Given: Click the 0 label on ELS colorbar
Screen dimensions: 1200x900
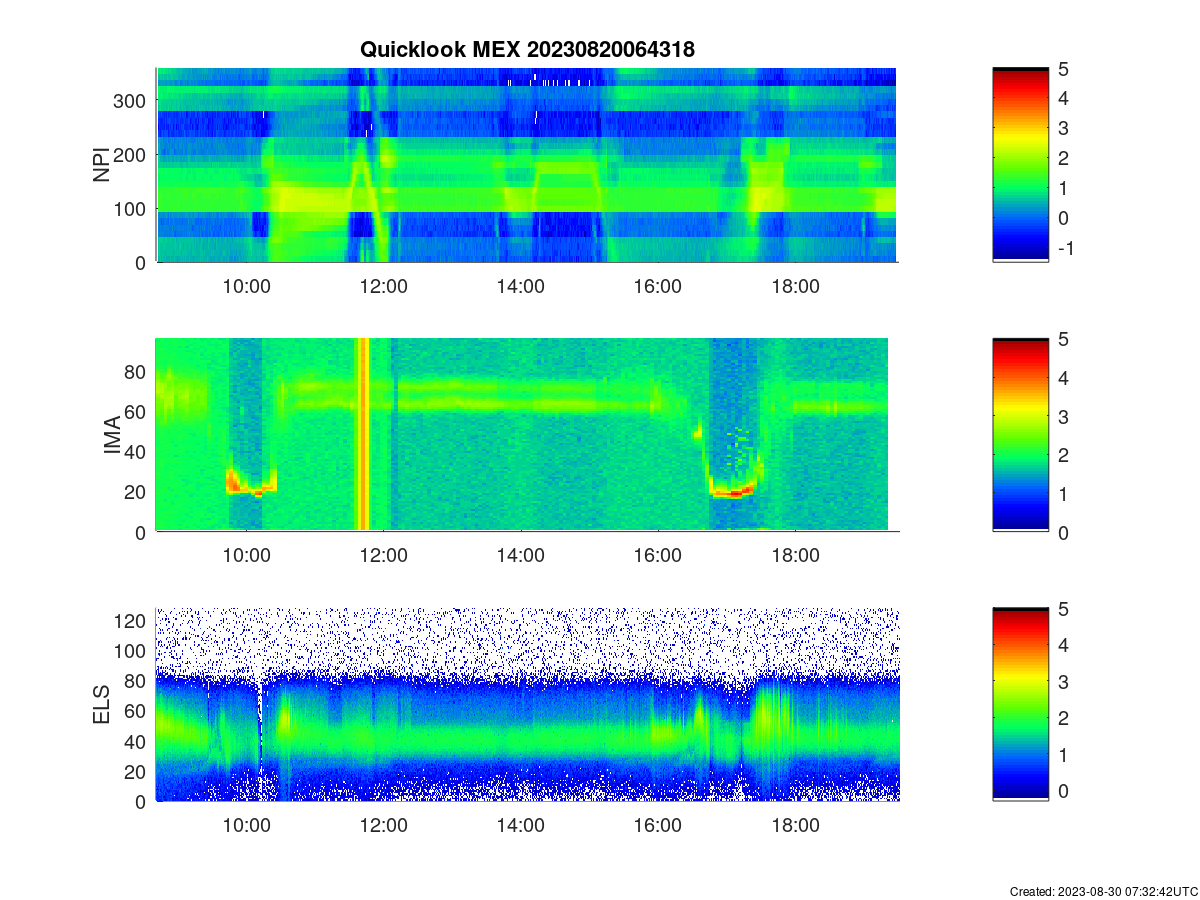Looking at the screenshot, I should [1064, 791].
